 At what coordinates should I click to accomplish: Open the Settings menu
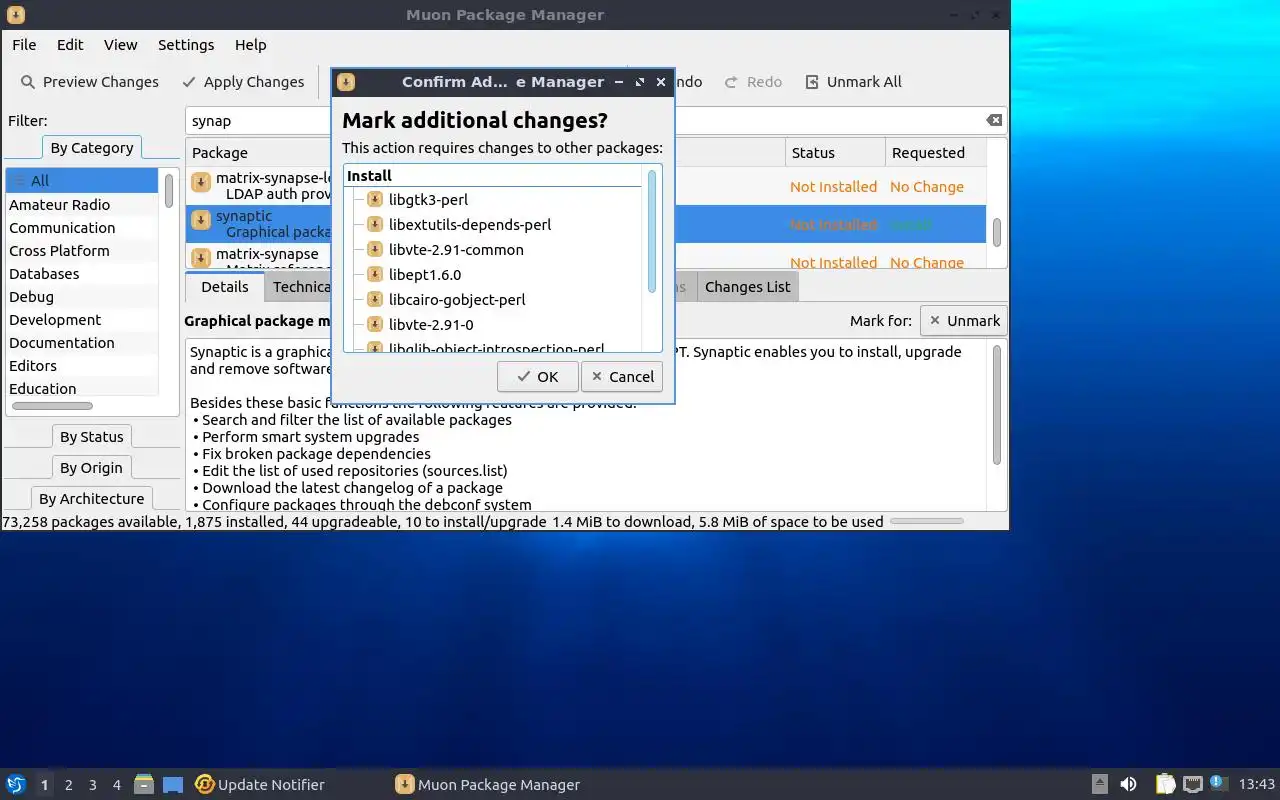[186, 44]
